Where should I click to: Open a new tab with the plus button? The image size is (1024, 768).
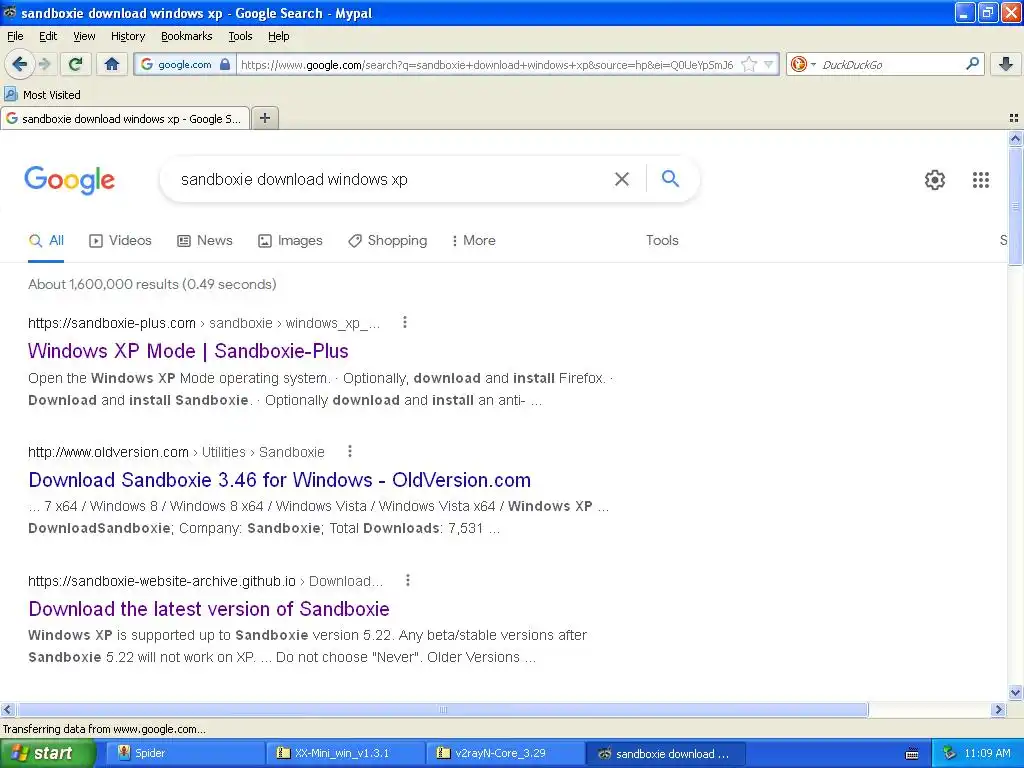[264, 118]
